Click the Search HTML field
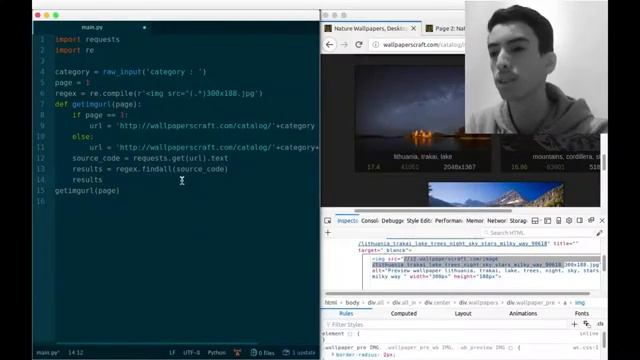The width and height of the screenshot is (640, 360). tap(538, 233)
